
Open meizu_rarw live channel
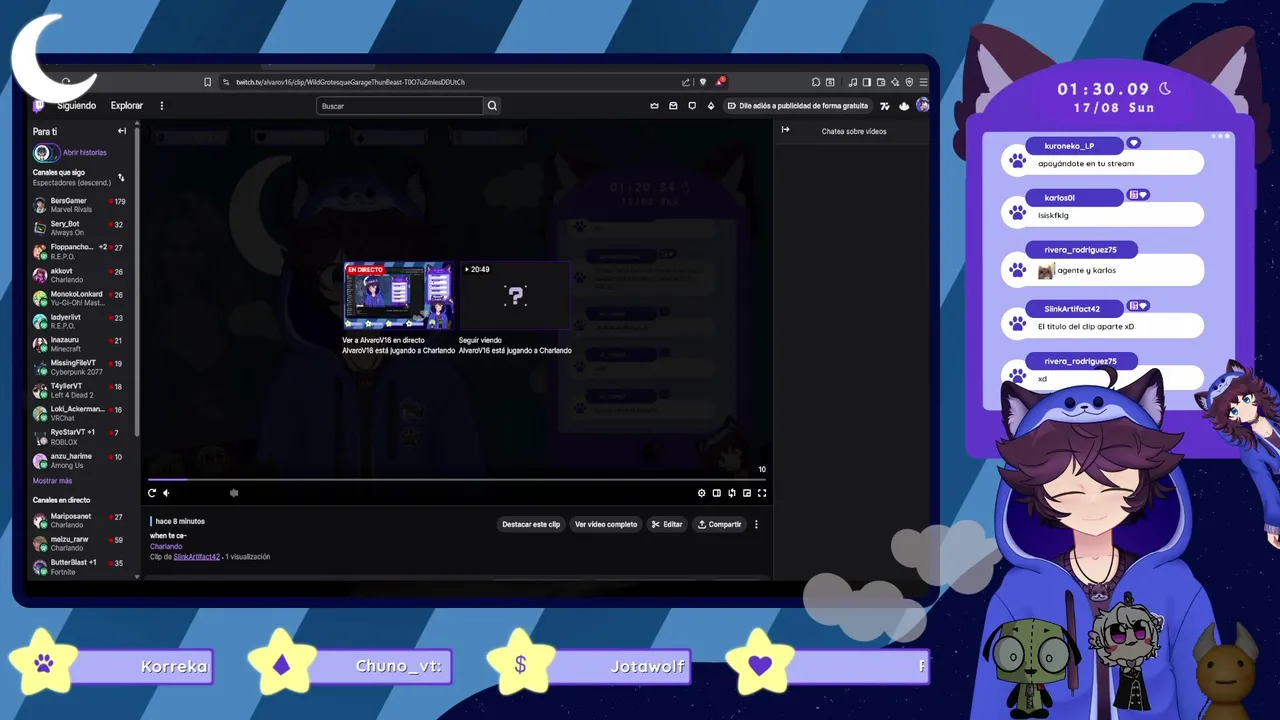pyautogui.click(x=79, y=543)
